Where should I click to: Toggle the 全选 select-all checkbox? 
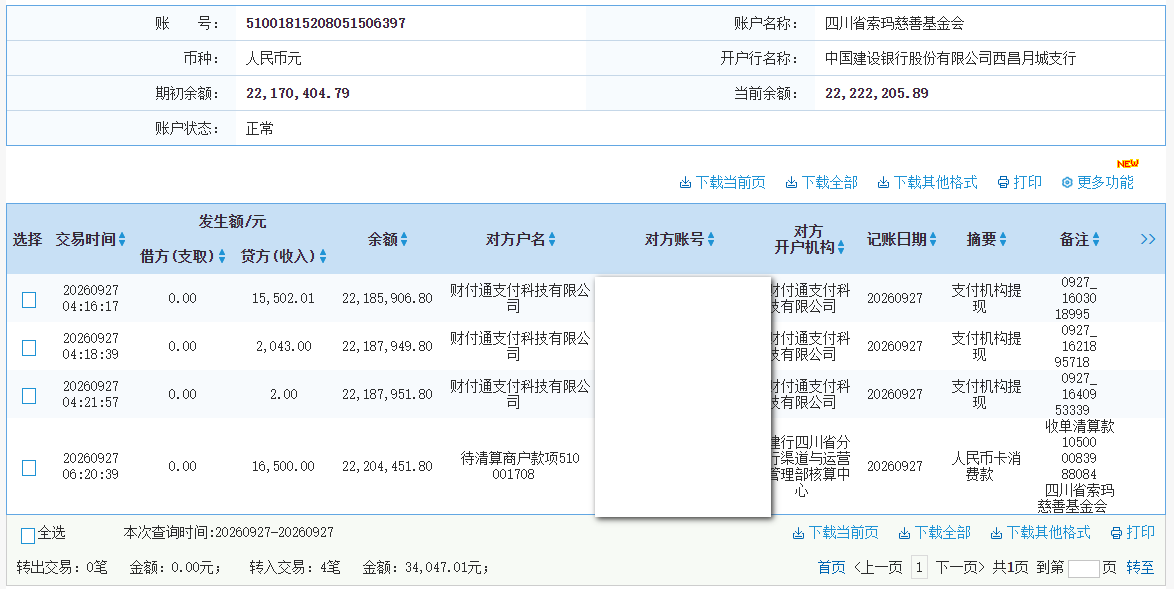click(x=28, y=535)
